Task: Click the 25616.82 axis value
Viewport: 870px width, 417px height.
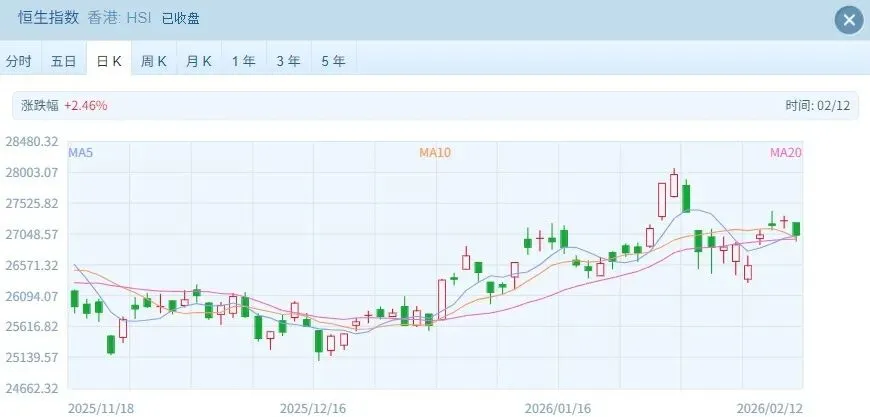Action: pyautogui.click(x=32, y=327)
